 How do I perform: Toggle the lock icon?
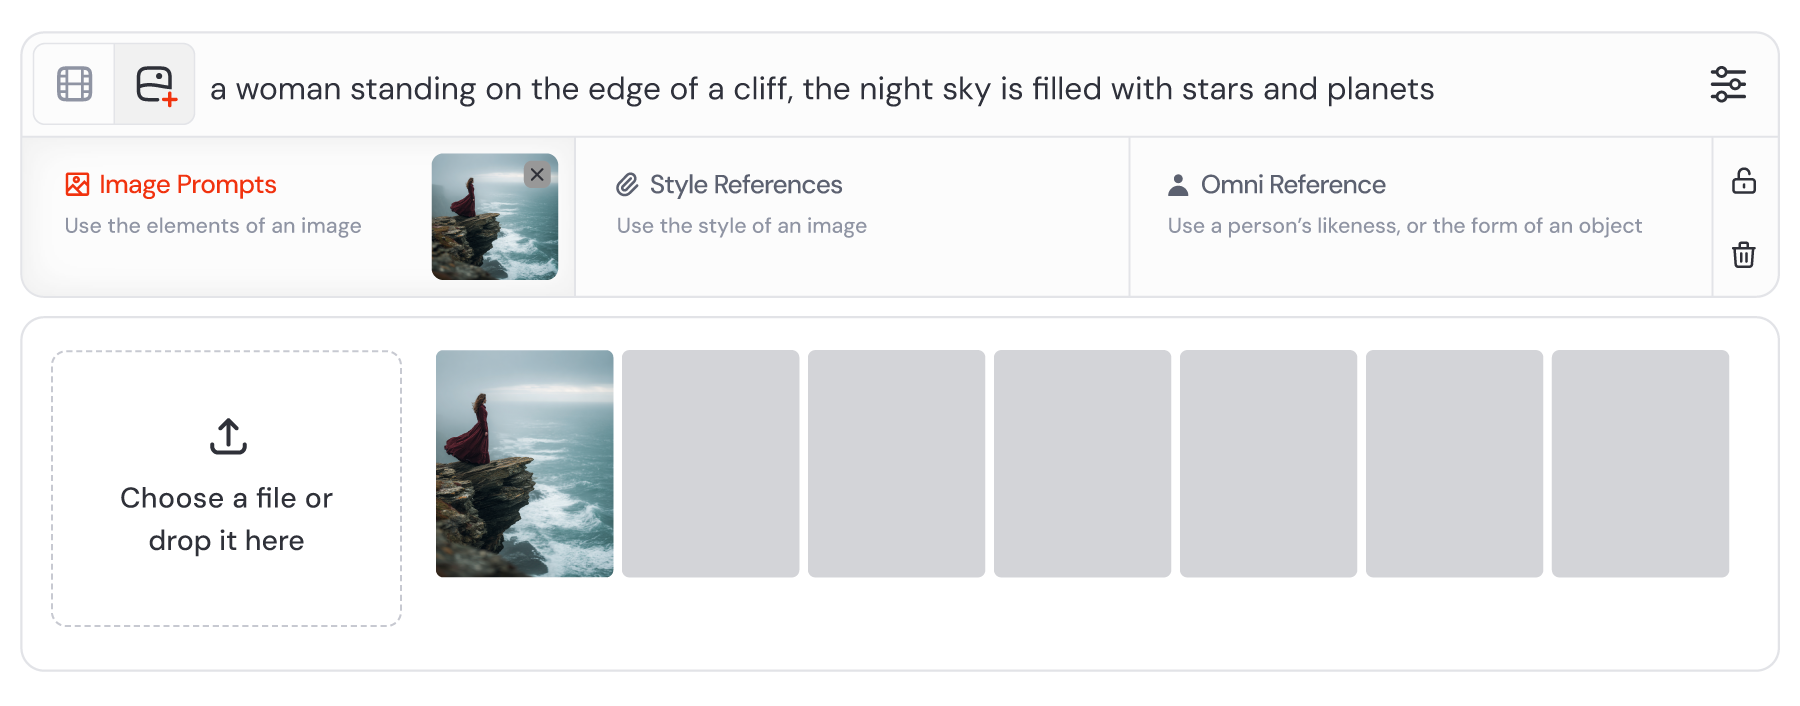(1743, 181)
